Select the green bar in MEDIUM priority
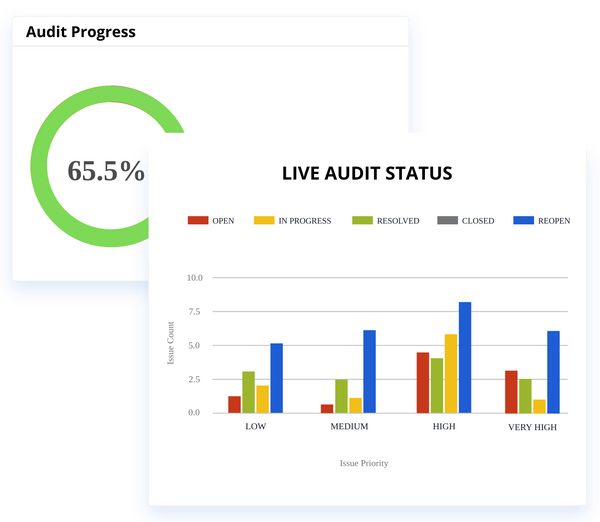The height and width of the screenshot is (522, 600). point(341,396)
